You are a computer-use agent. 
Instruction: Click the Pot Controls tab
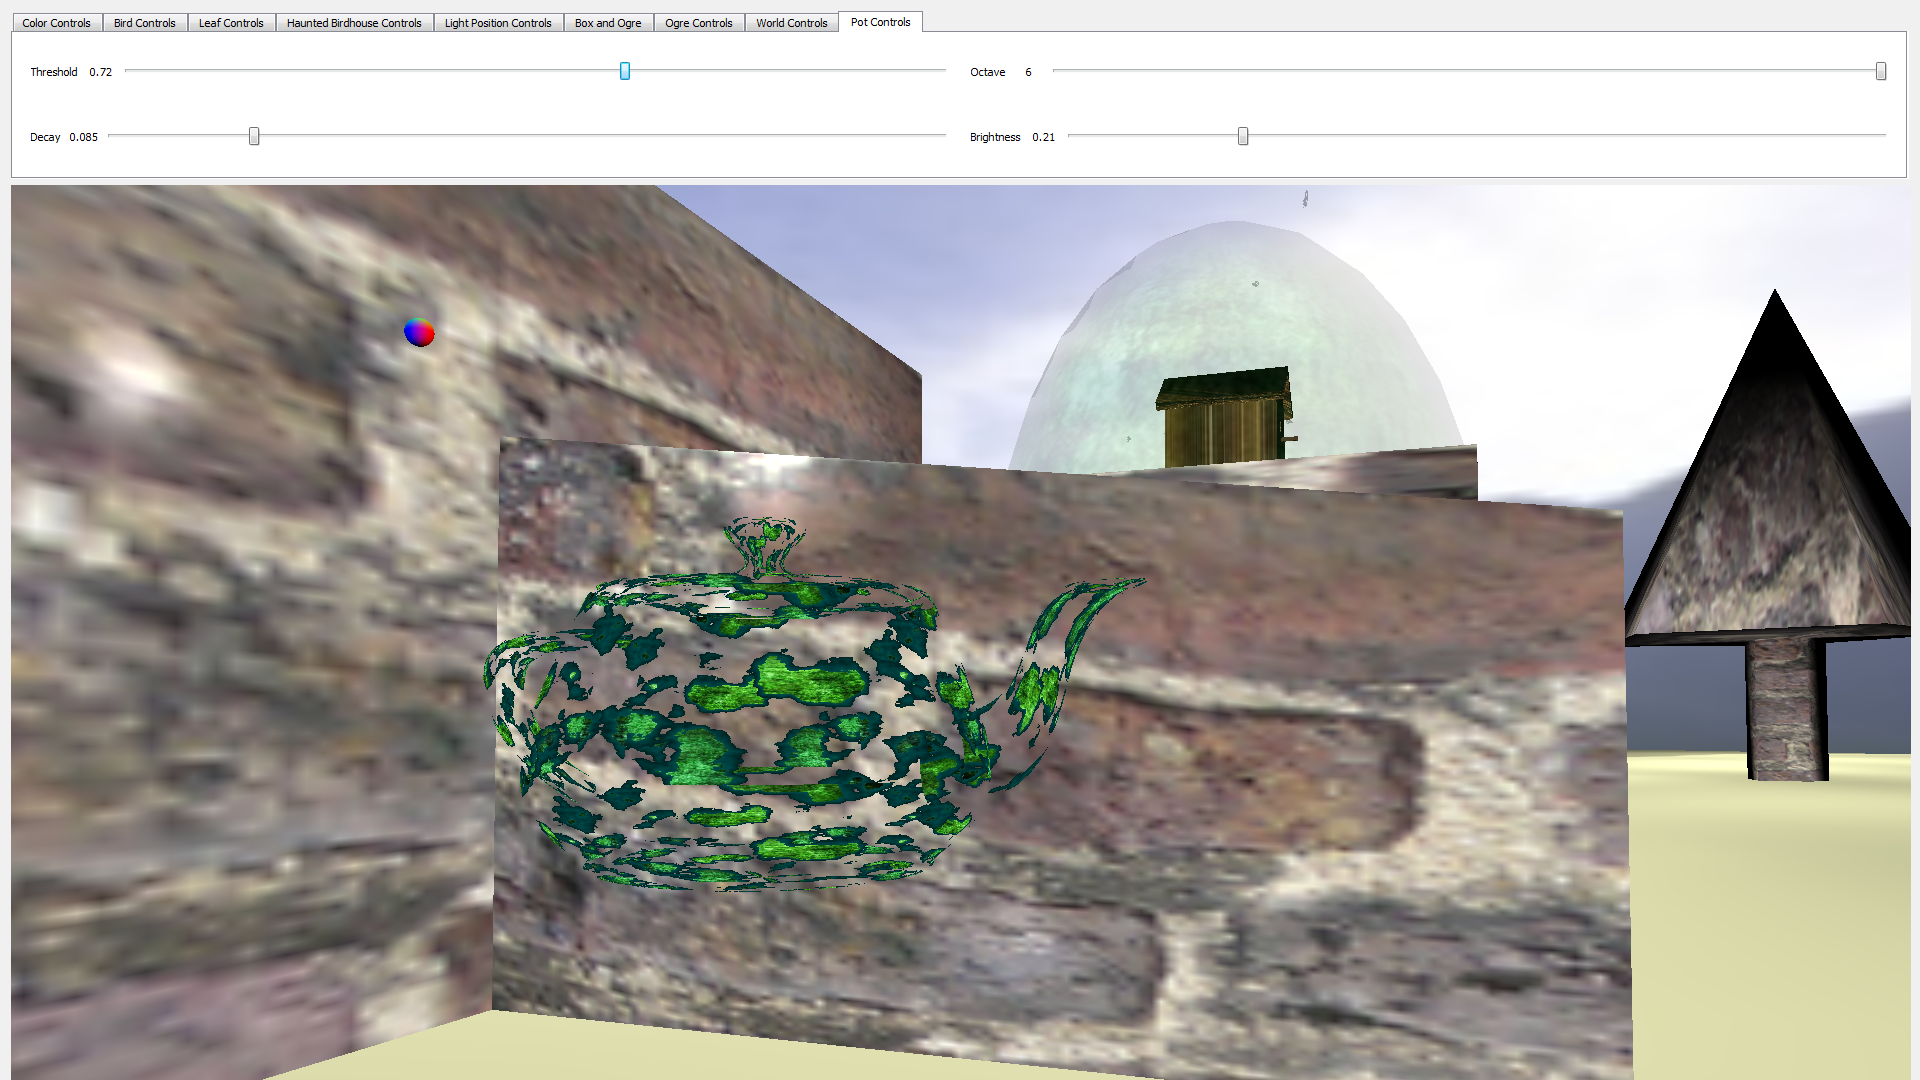[x=880, y=22]
